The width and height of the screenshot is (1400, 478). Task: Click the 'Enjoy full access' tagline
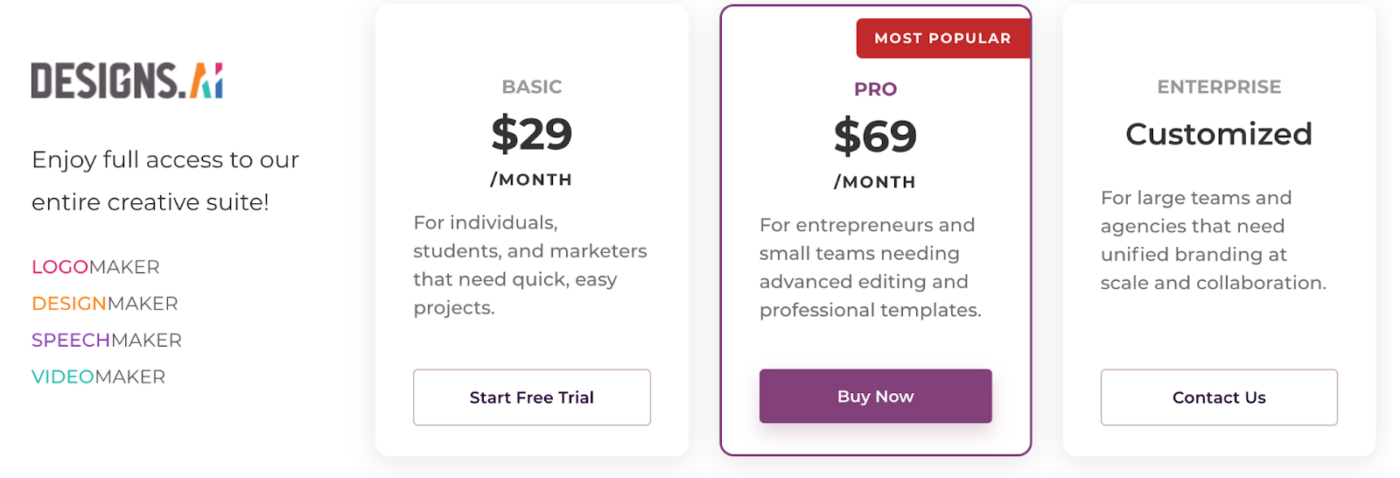(x=165, y=181)
